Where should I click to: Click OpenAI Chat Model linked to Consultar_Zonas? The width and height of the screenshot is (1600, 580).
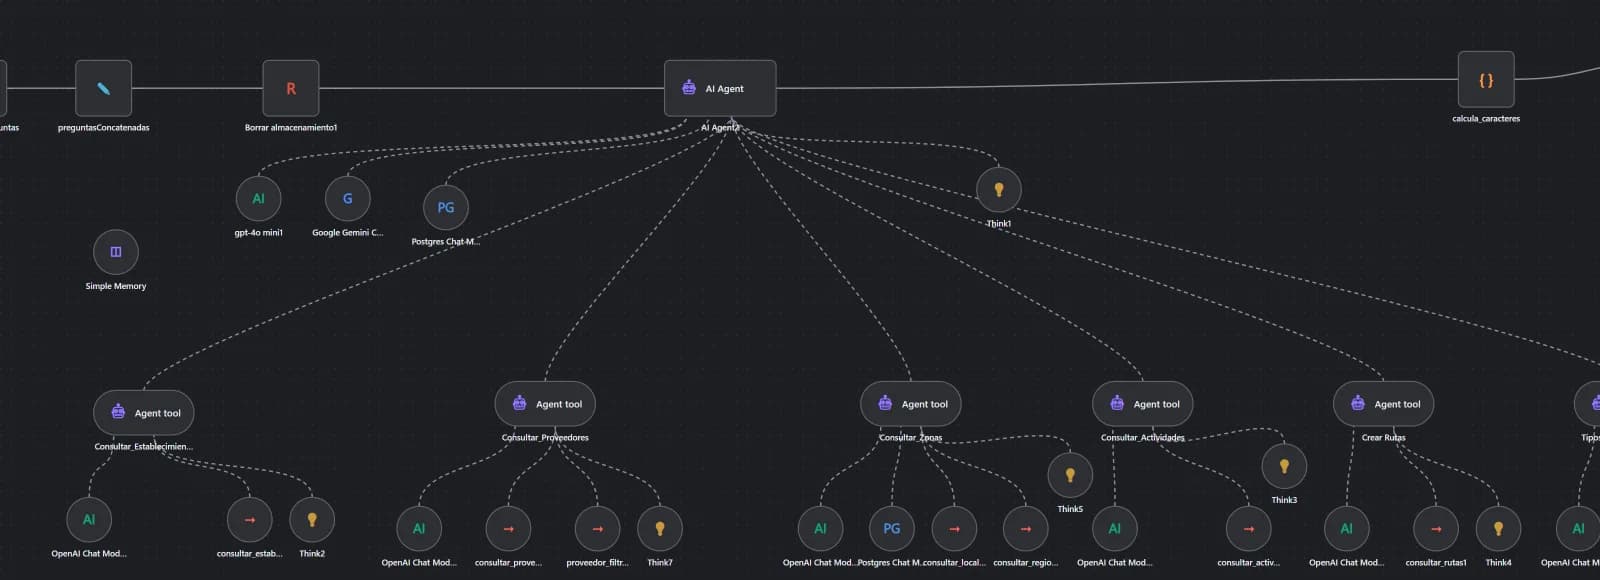[820, 528]
